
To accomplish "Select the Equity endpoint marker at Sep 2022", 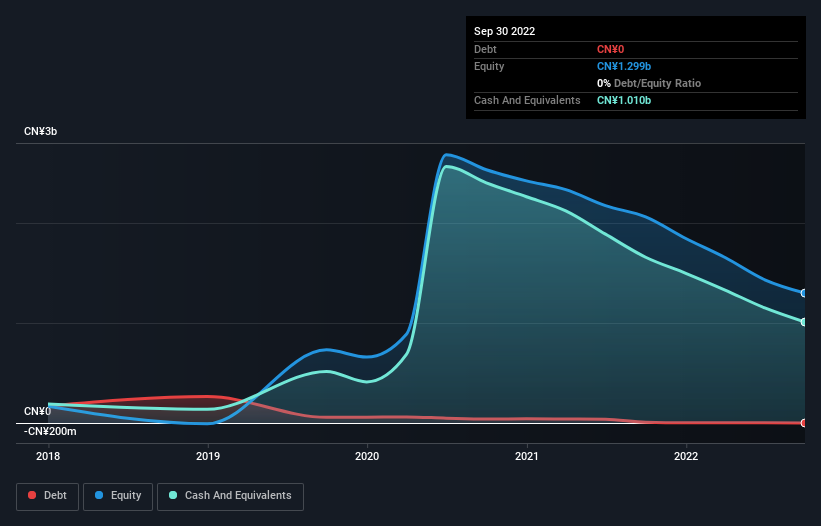I will coord(804,293).
